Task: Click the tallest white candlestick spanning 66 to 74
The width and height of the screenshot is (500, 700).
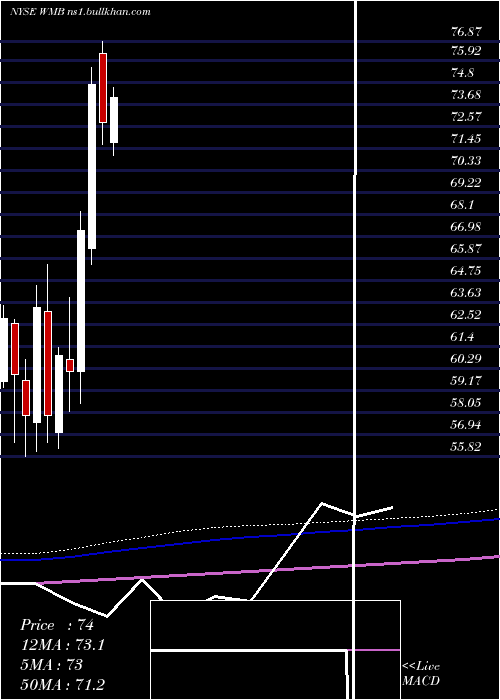Action: [92, 166]
